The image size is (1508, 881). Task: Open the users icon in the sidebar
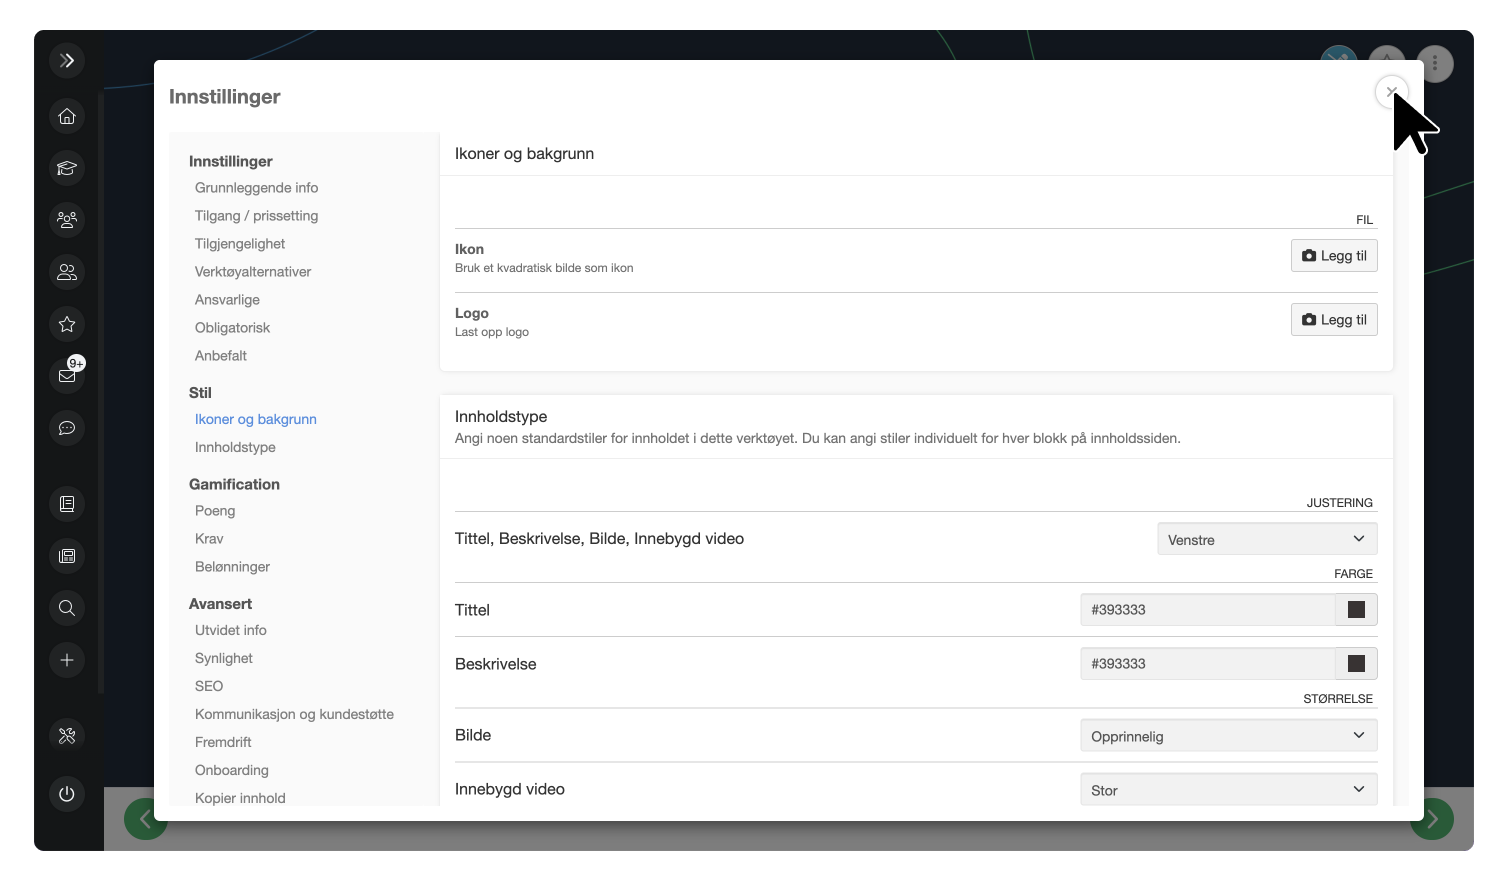[x=67, y=272]
